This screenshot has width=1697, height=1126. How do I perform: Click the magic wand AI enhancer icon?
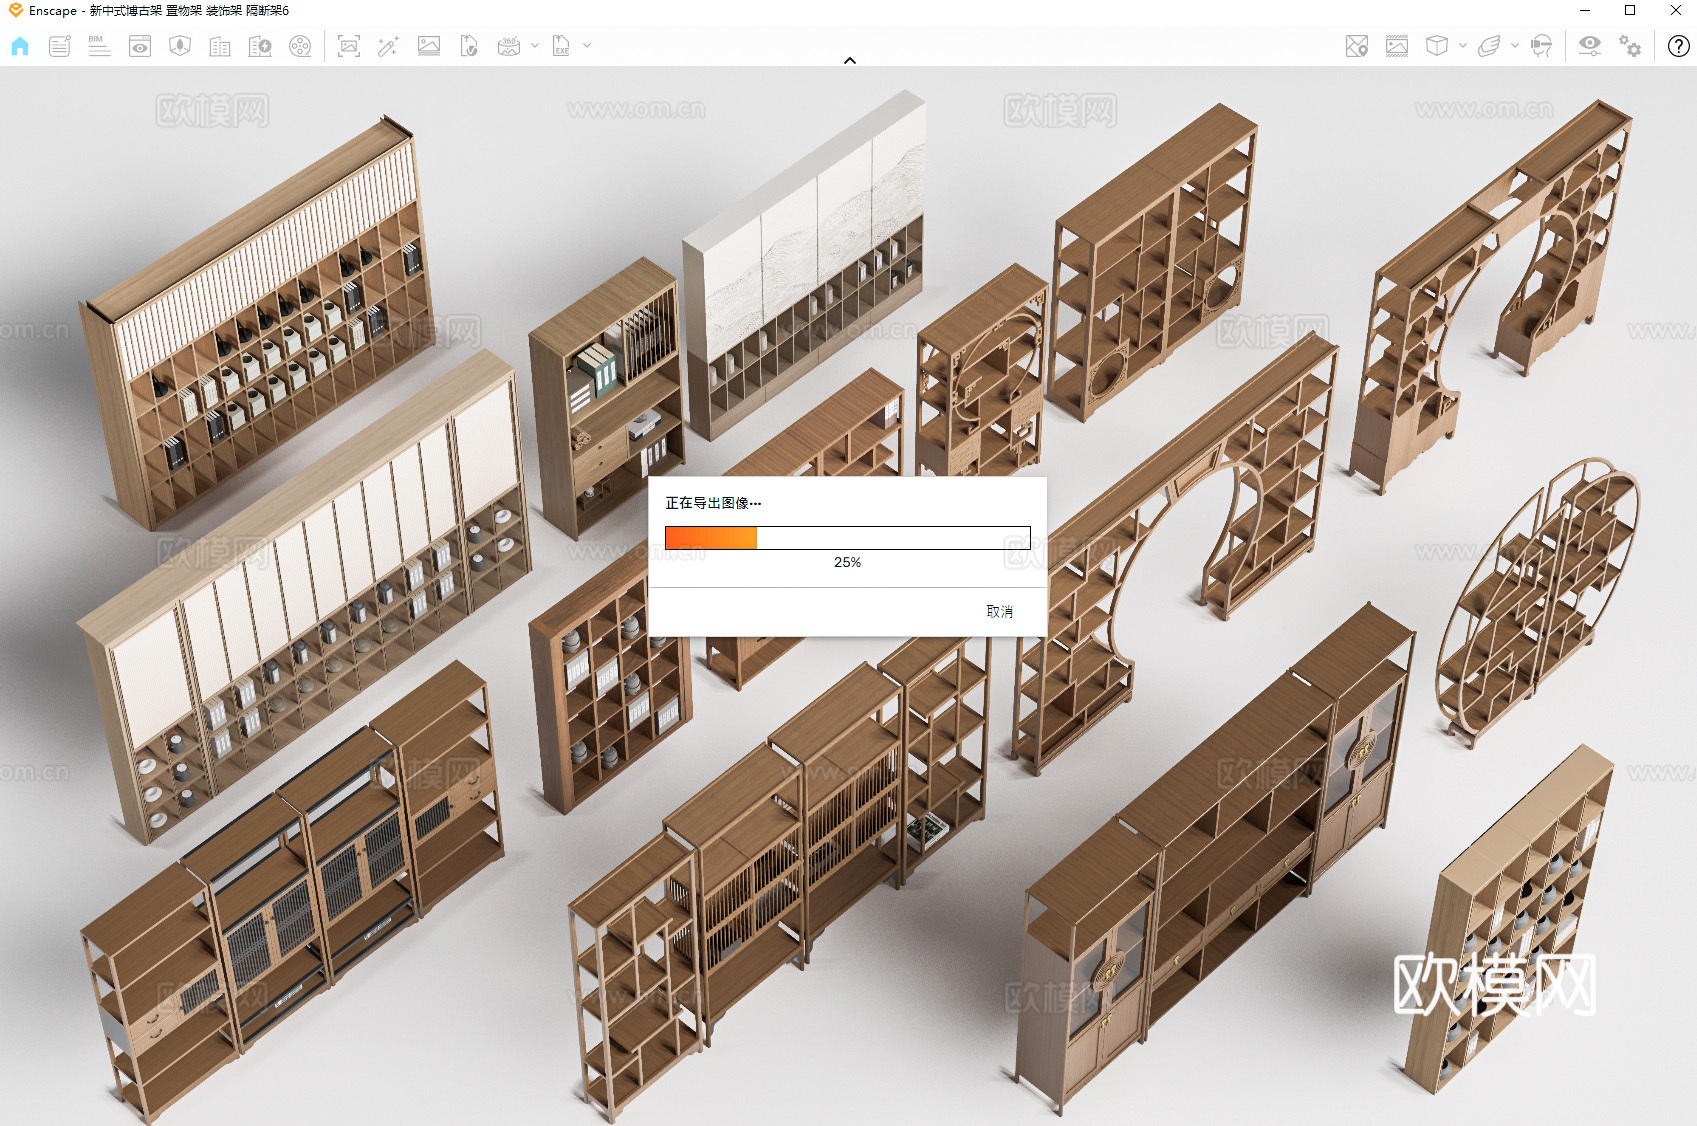[x=389, y=46]
